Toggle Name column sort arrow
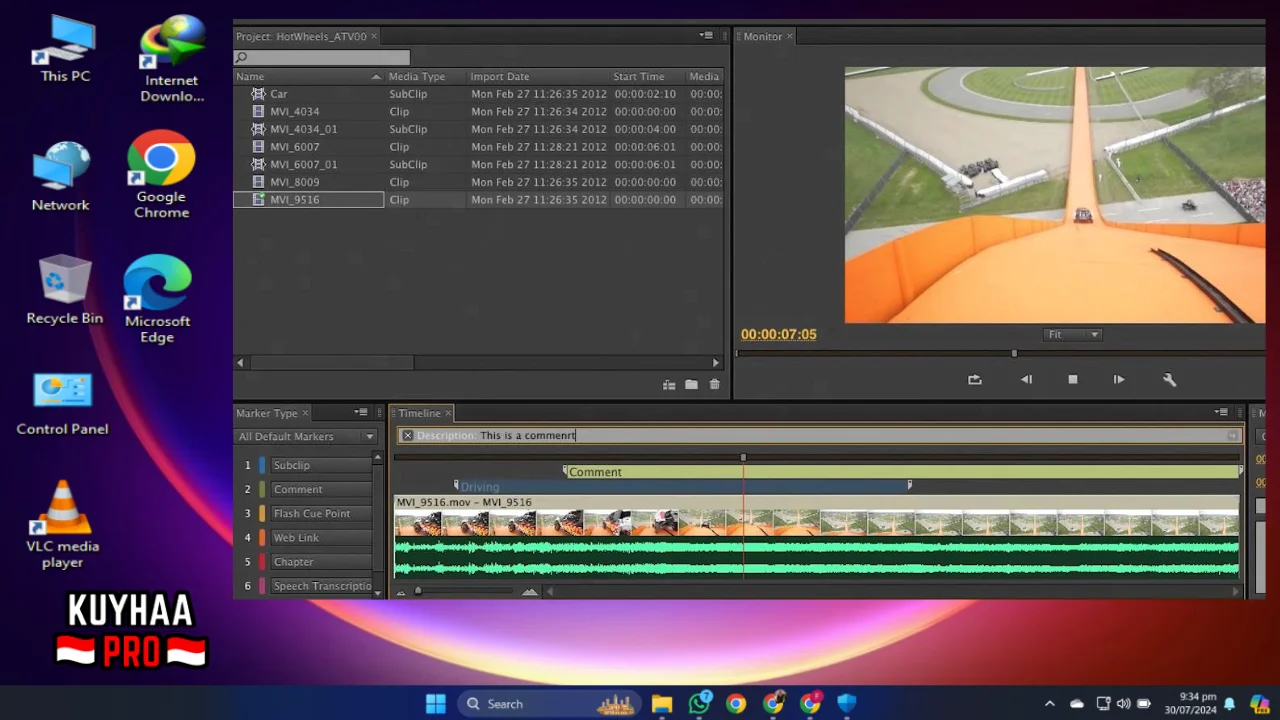The image size is (1280, 720). tap(376, 77)
